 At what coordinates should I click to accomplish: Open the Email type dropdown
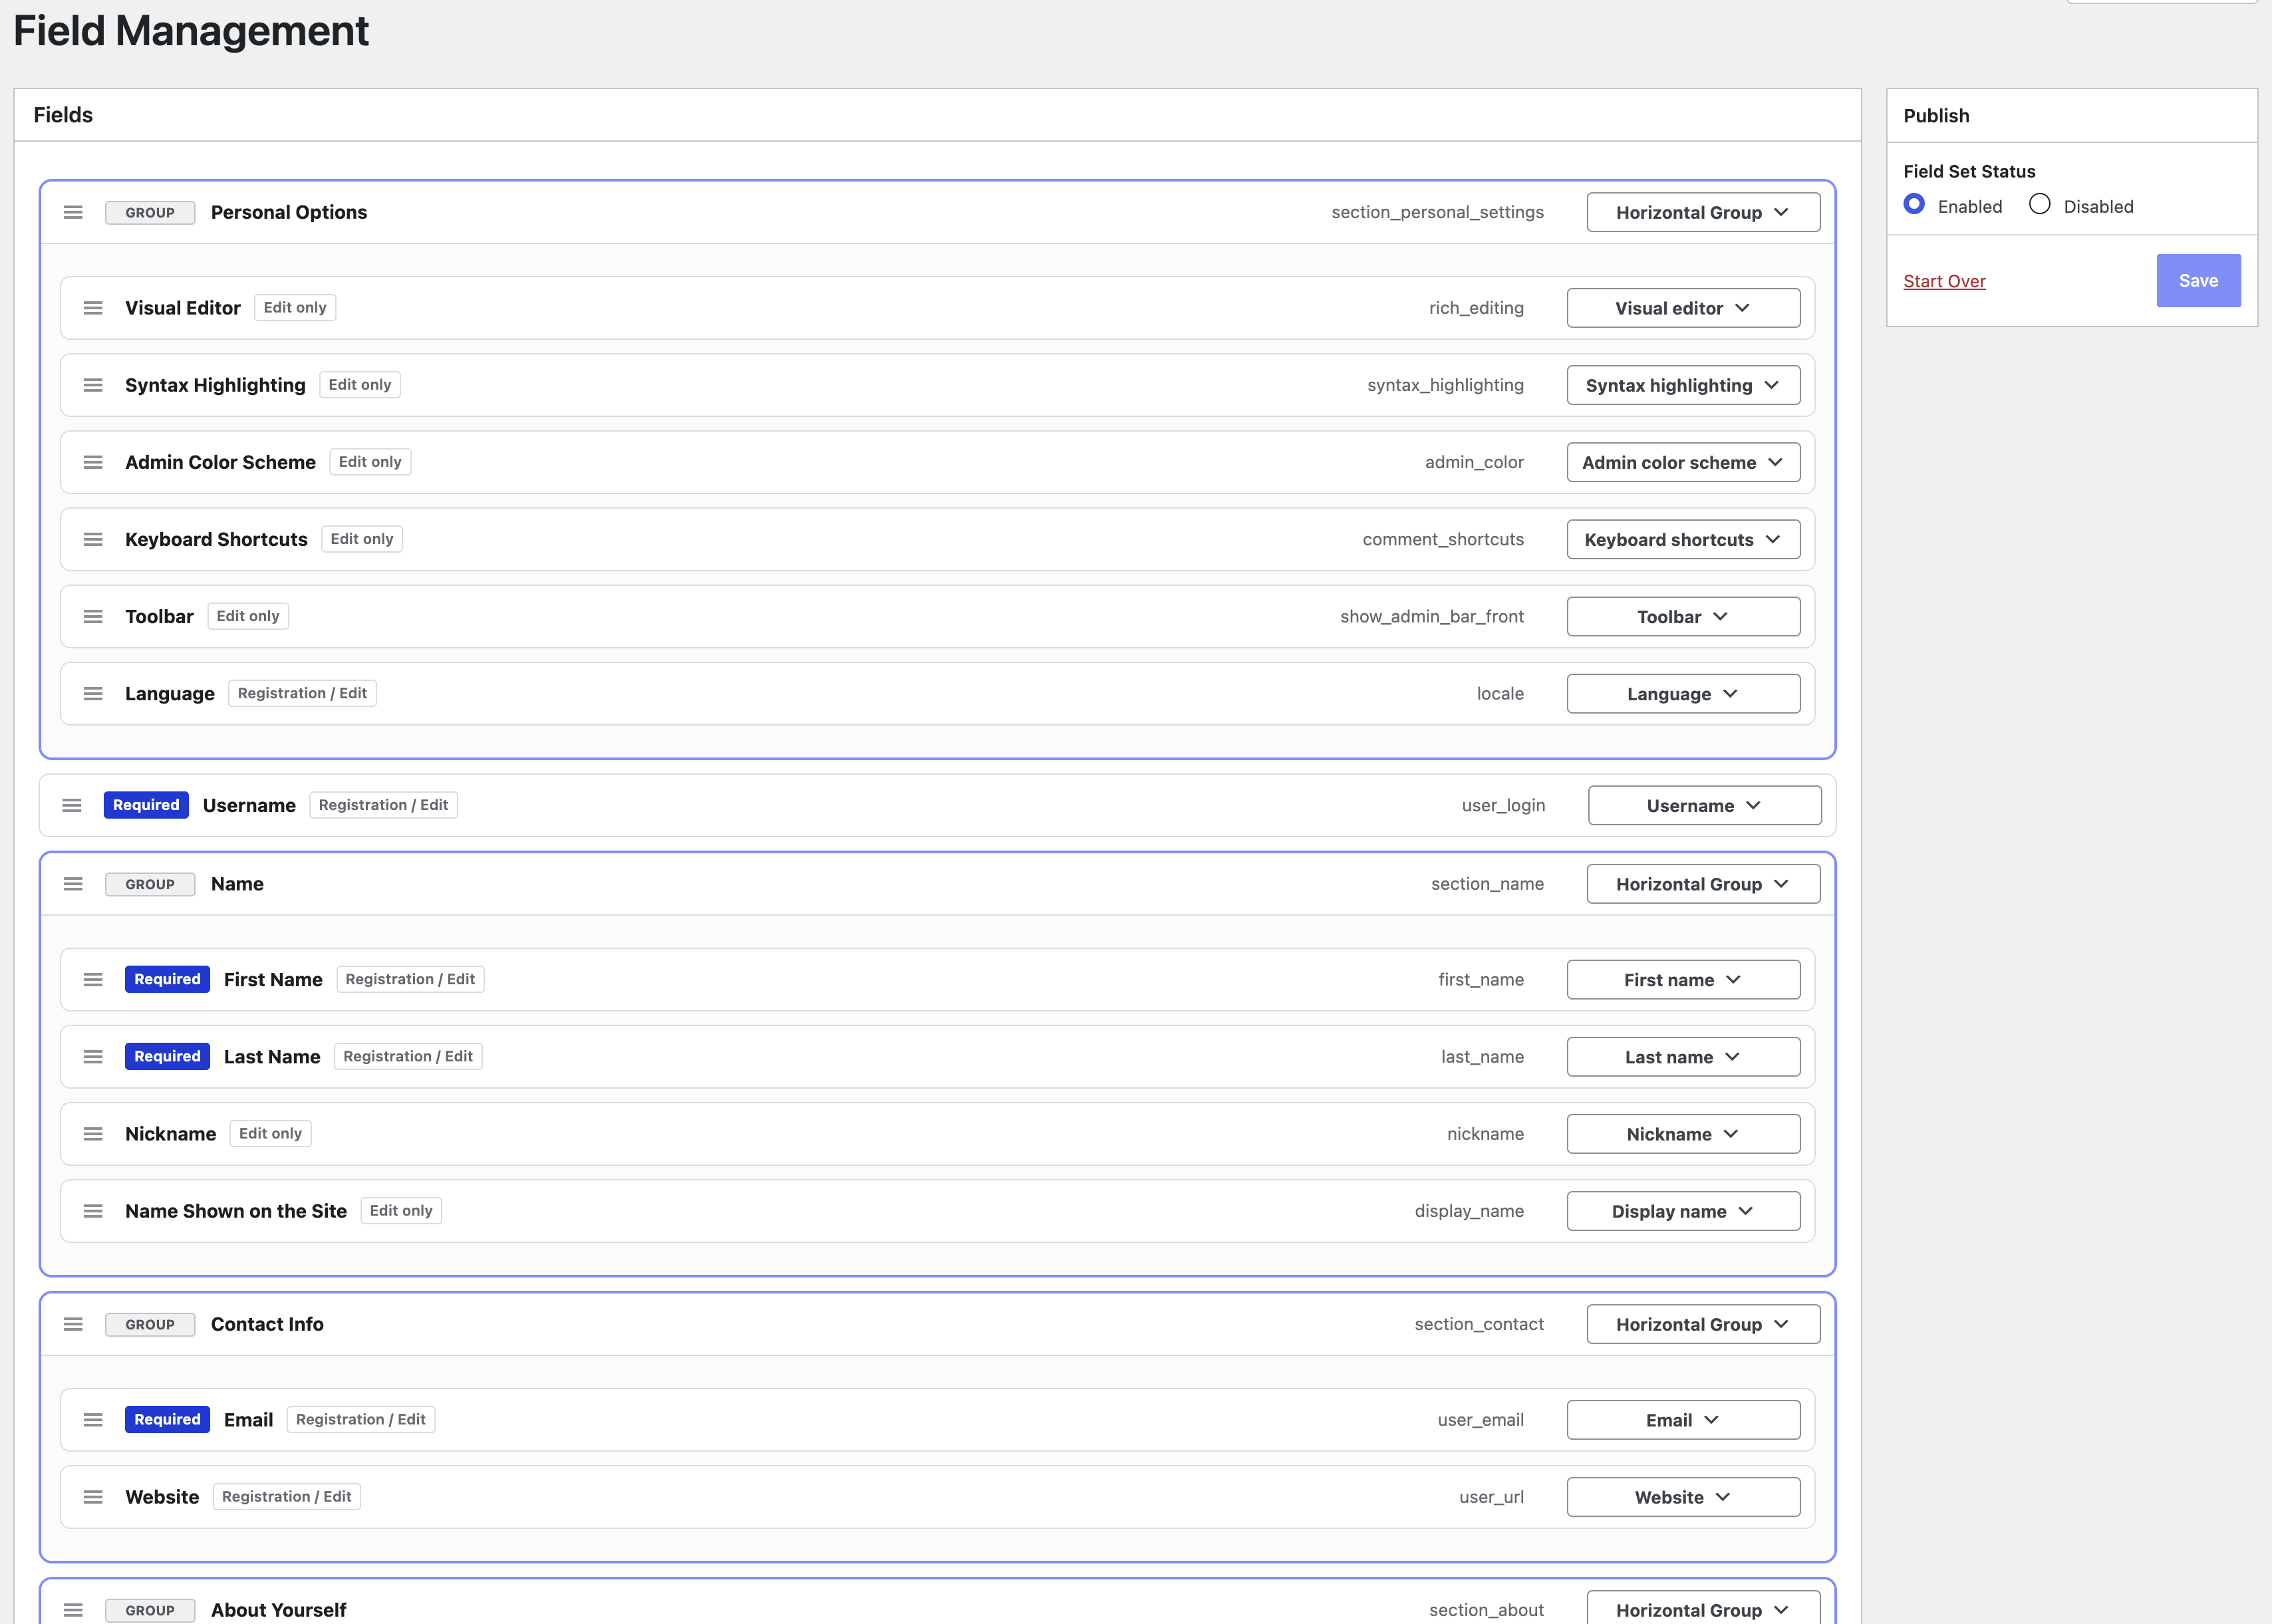(1683, 1419)
